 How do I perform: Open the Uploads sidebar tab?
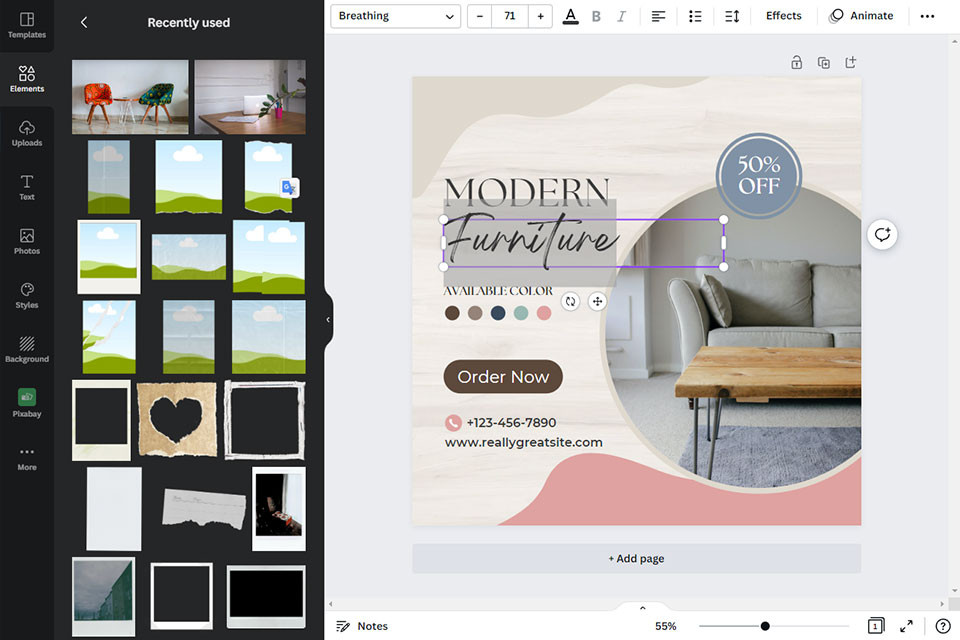[x=27, y=134]
